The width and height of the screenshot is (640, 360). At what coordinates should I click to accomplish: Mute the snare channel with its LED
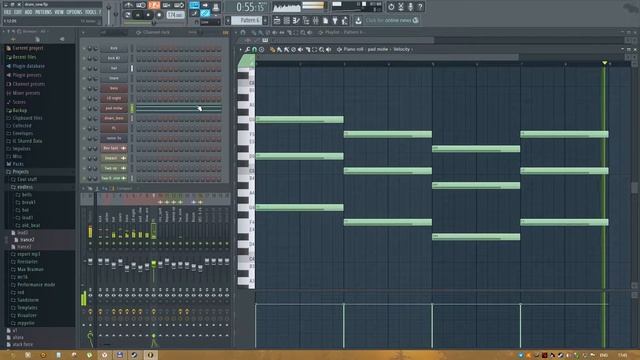pos(84,78)
